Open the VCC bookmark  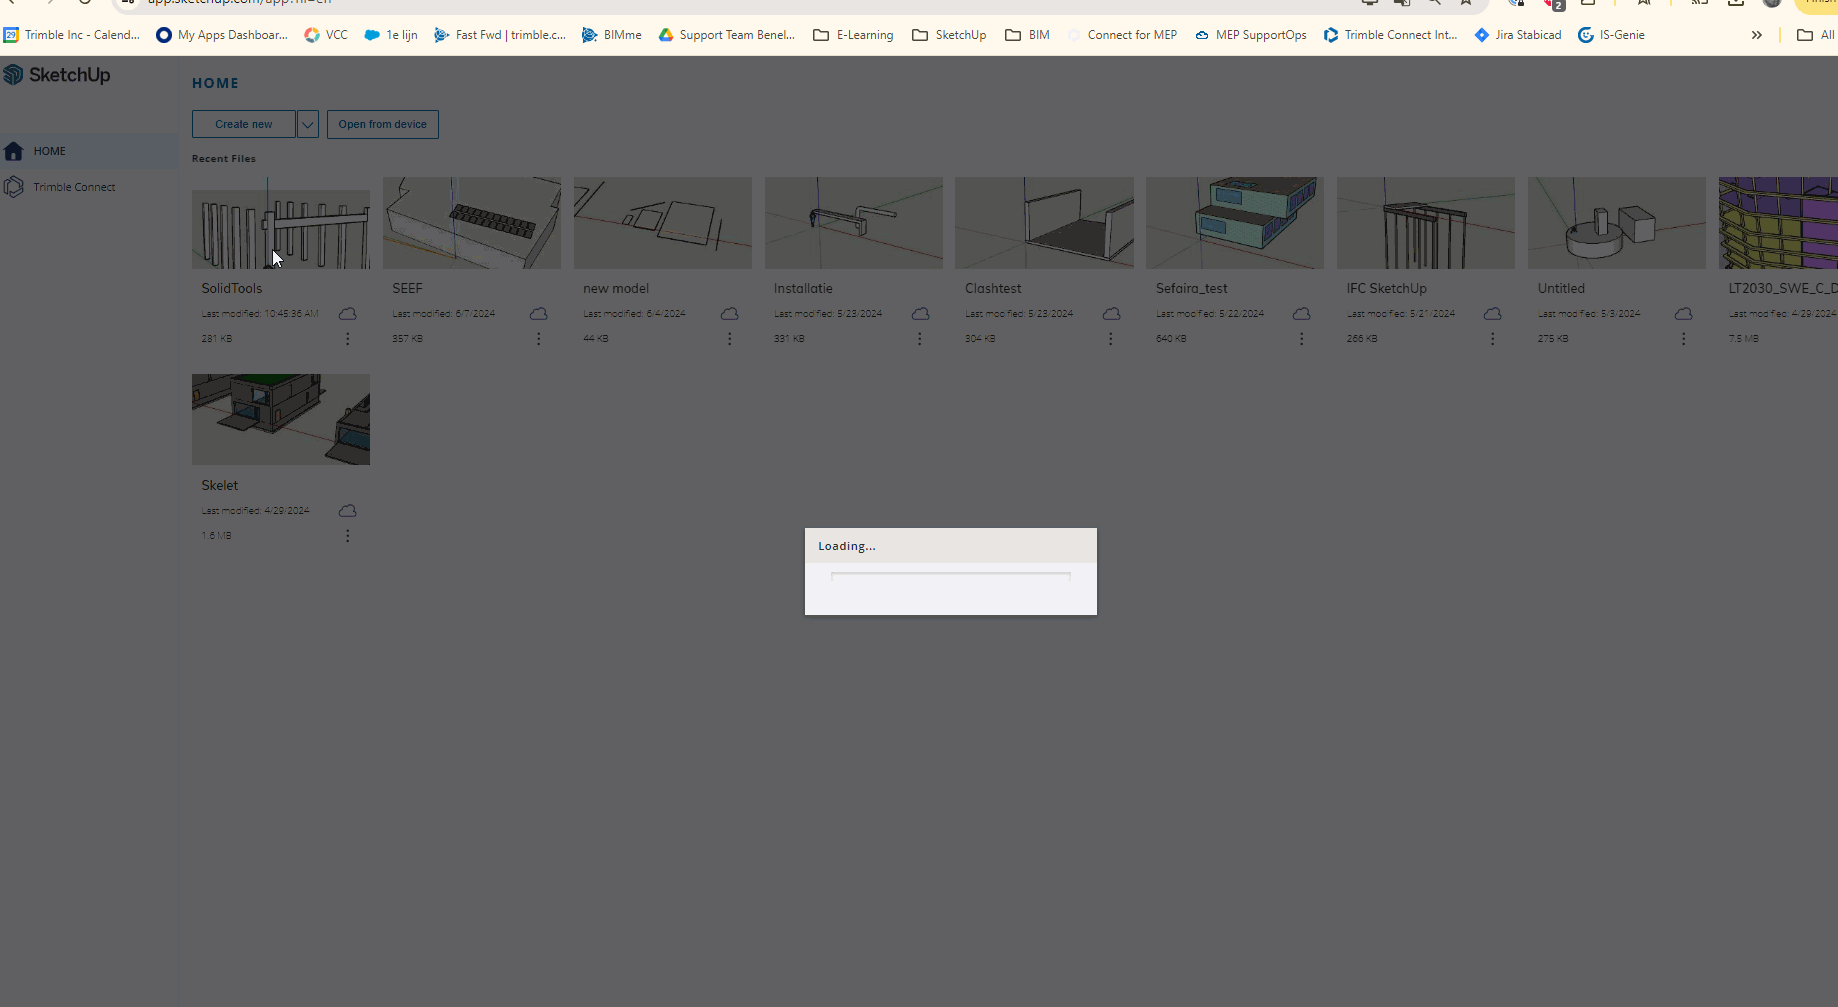tap(326, 35)
